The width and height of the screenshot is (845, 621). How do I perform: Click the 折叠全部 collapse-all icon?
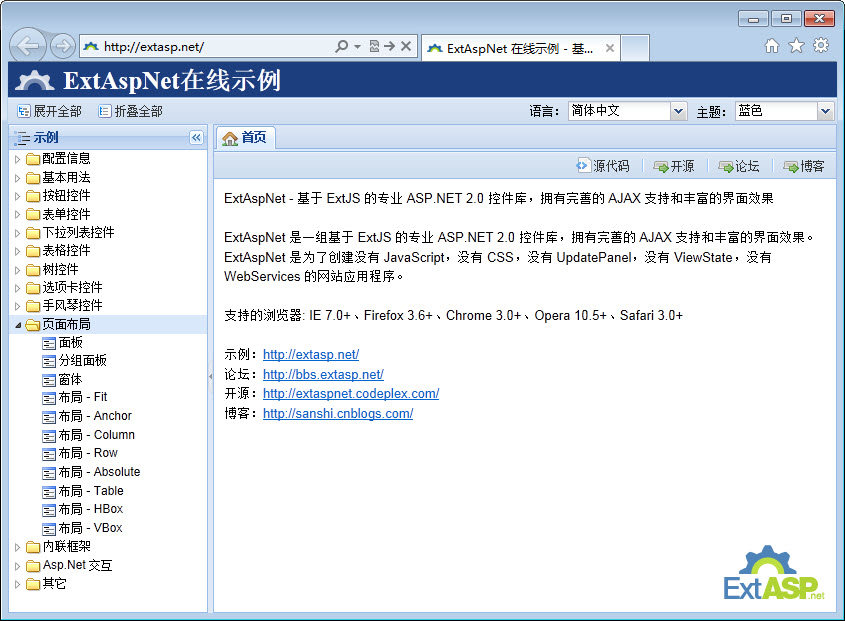click(x=105, y=112)
